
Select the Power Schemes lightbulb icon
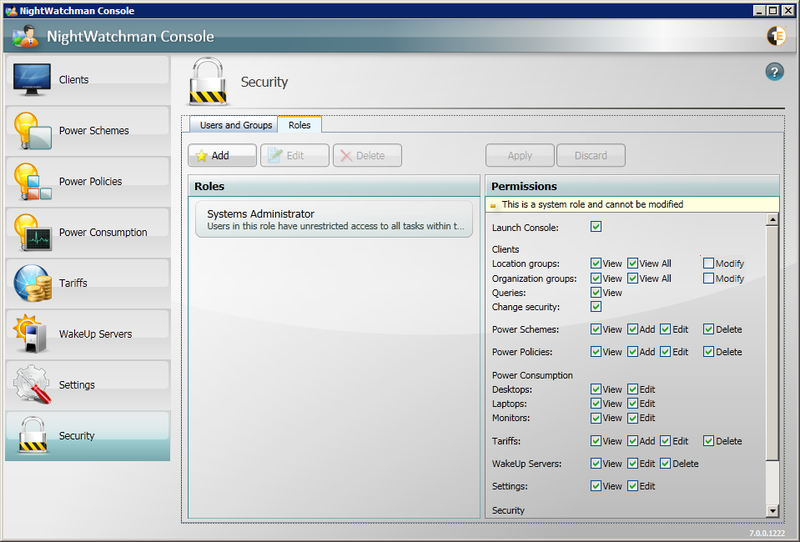pyautogui.click(x=32, y=131)
